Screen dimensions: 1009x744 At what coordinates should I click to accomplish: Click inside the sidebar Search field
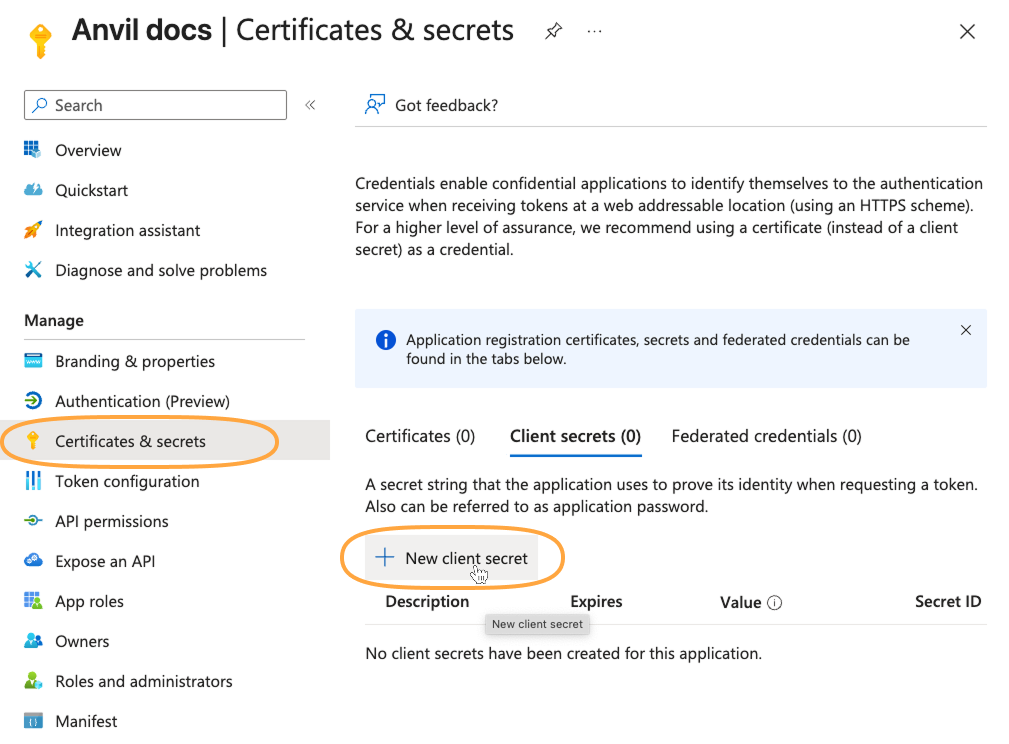tap(155, 105)
